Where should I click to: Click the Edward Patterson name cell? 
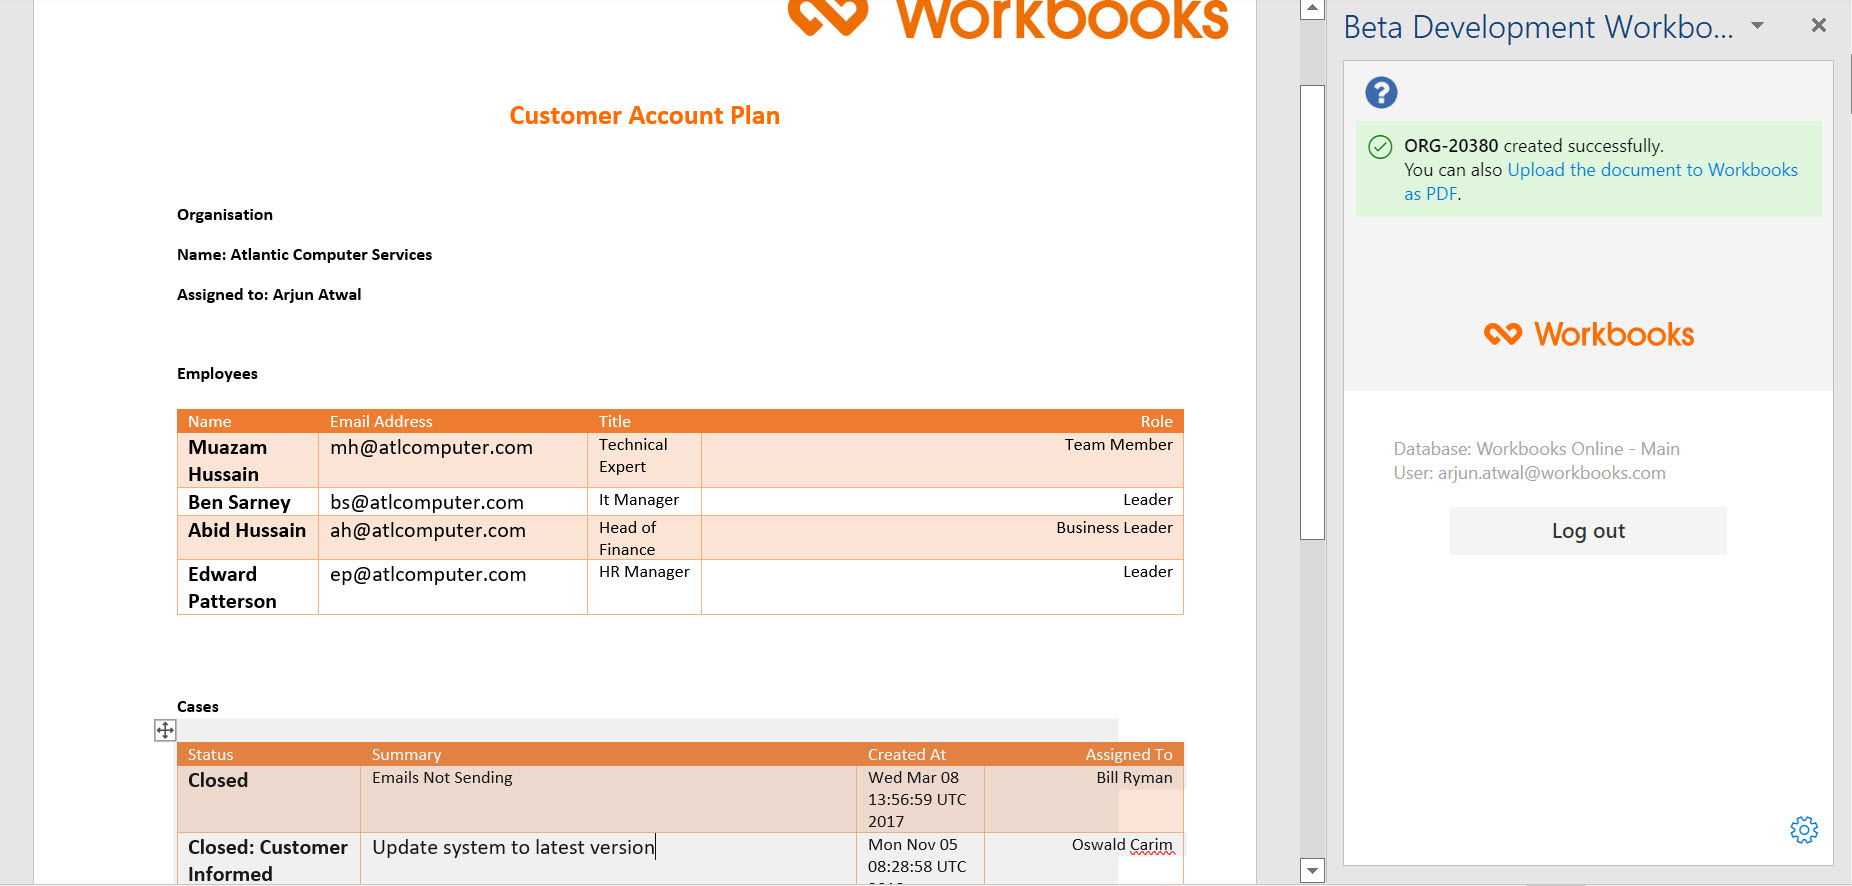tap(248, 587)
